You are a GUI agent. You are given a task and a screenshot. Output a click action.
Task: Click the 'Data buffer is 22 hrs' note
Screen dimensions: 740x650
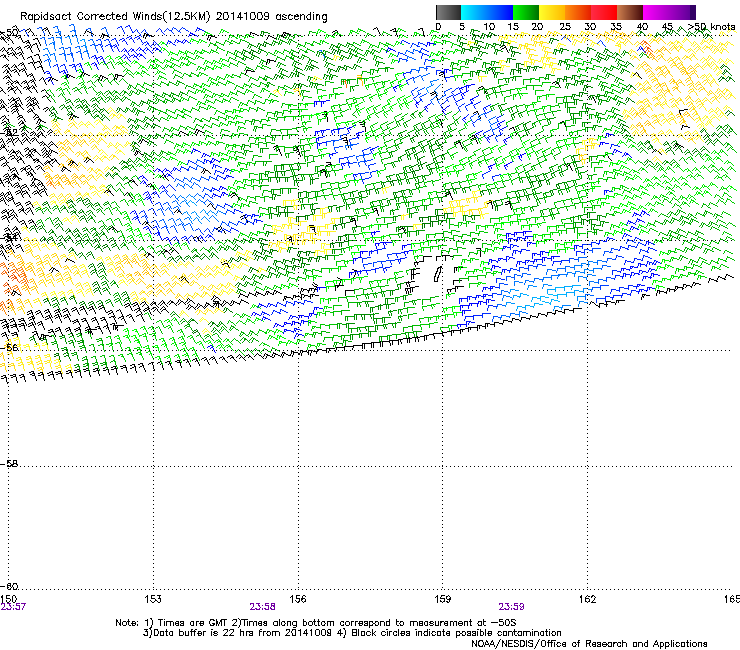click(x=237, y=633)
